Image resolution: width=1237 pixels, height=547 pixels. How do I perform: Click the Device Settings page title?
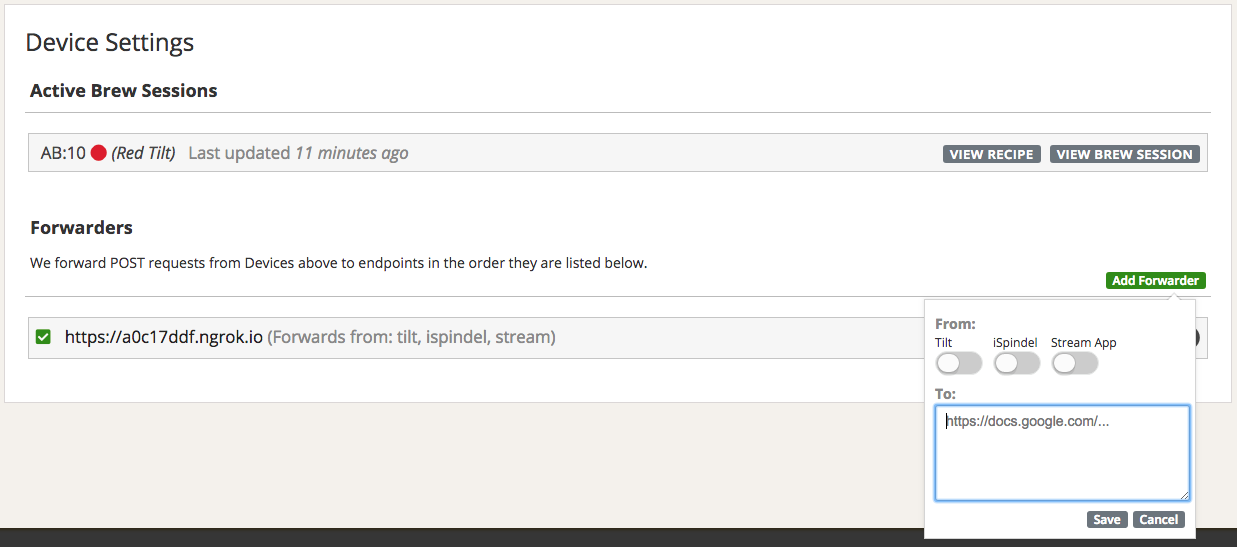pyautogui.click(x=110, y=43)
